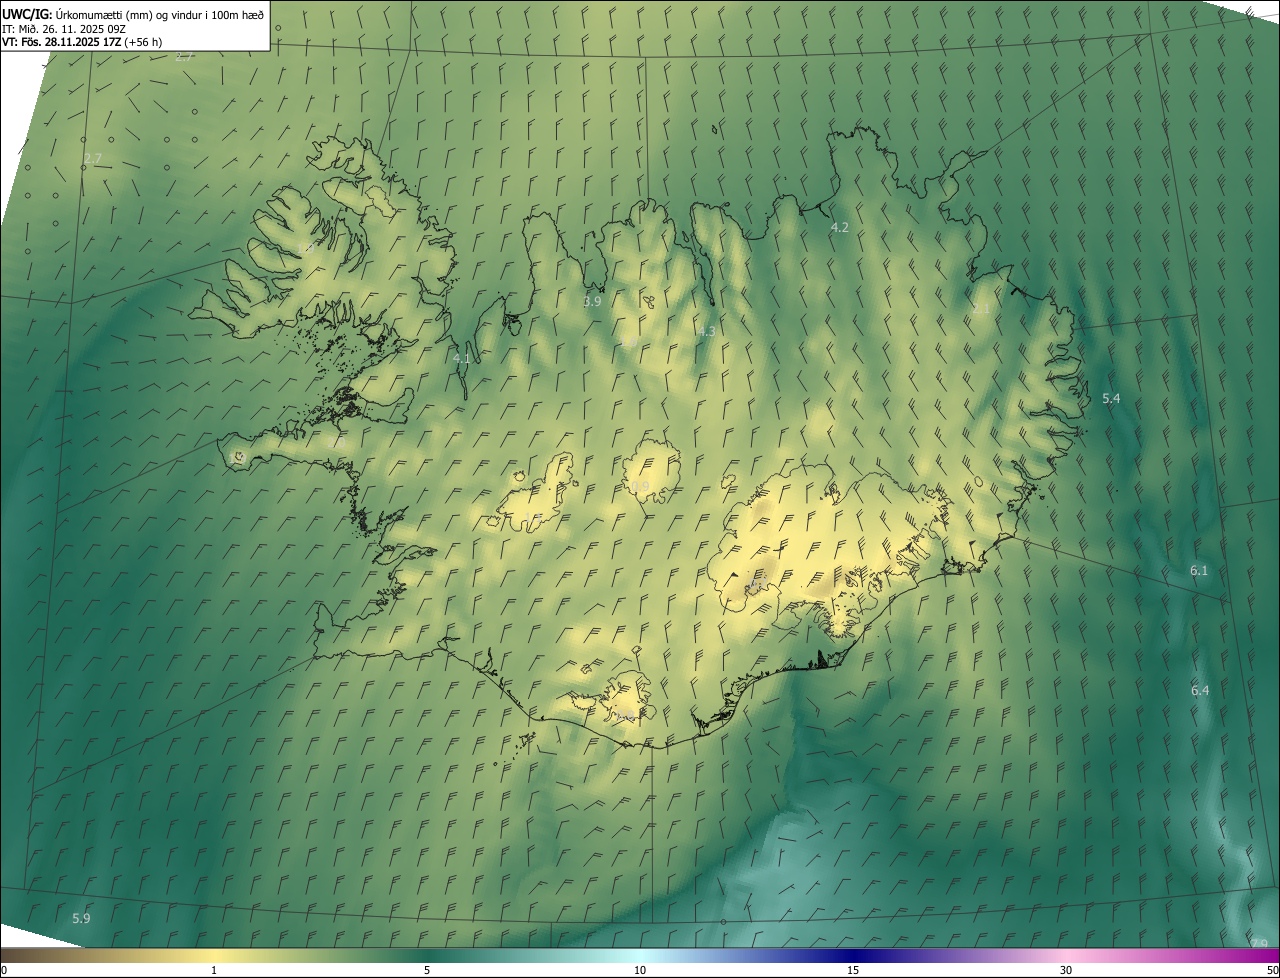Click the 6.1 value in the east ocean
This screenshot has width=1280, height=978.
click(x=1199, y=571)
